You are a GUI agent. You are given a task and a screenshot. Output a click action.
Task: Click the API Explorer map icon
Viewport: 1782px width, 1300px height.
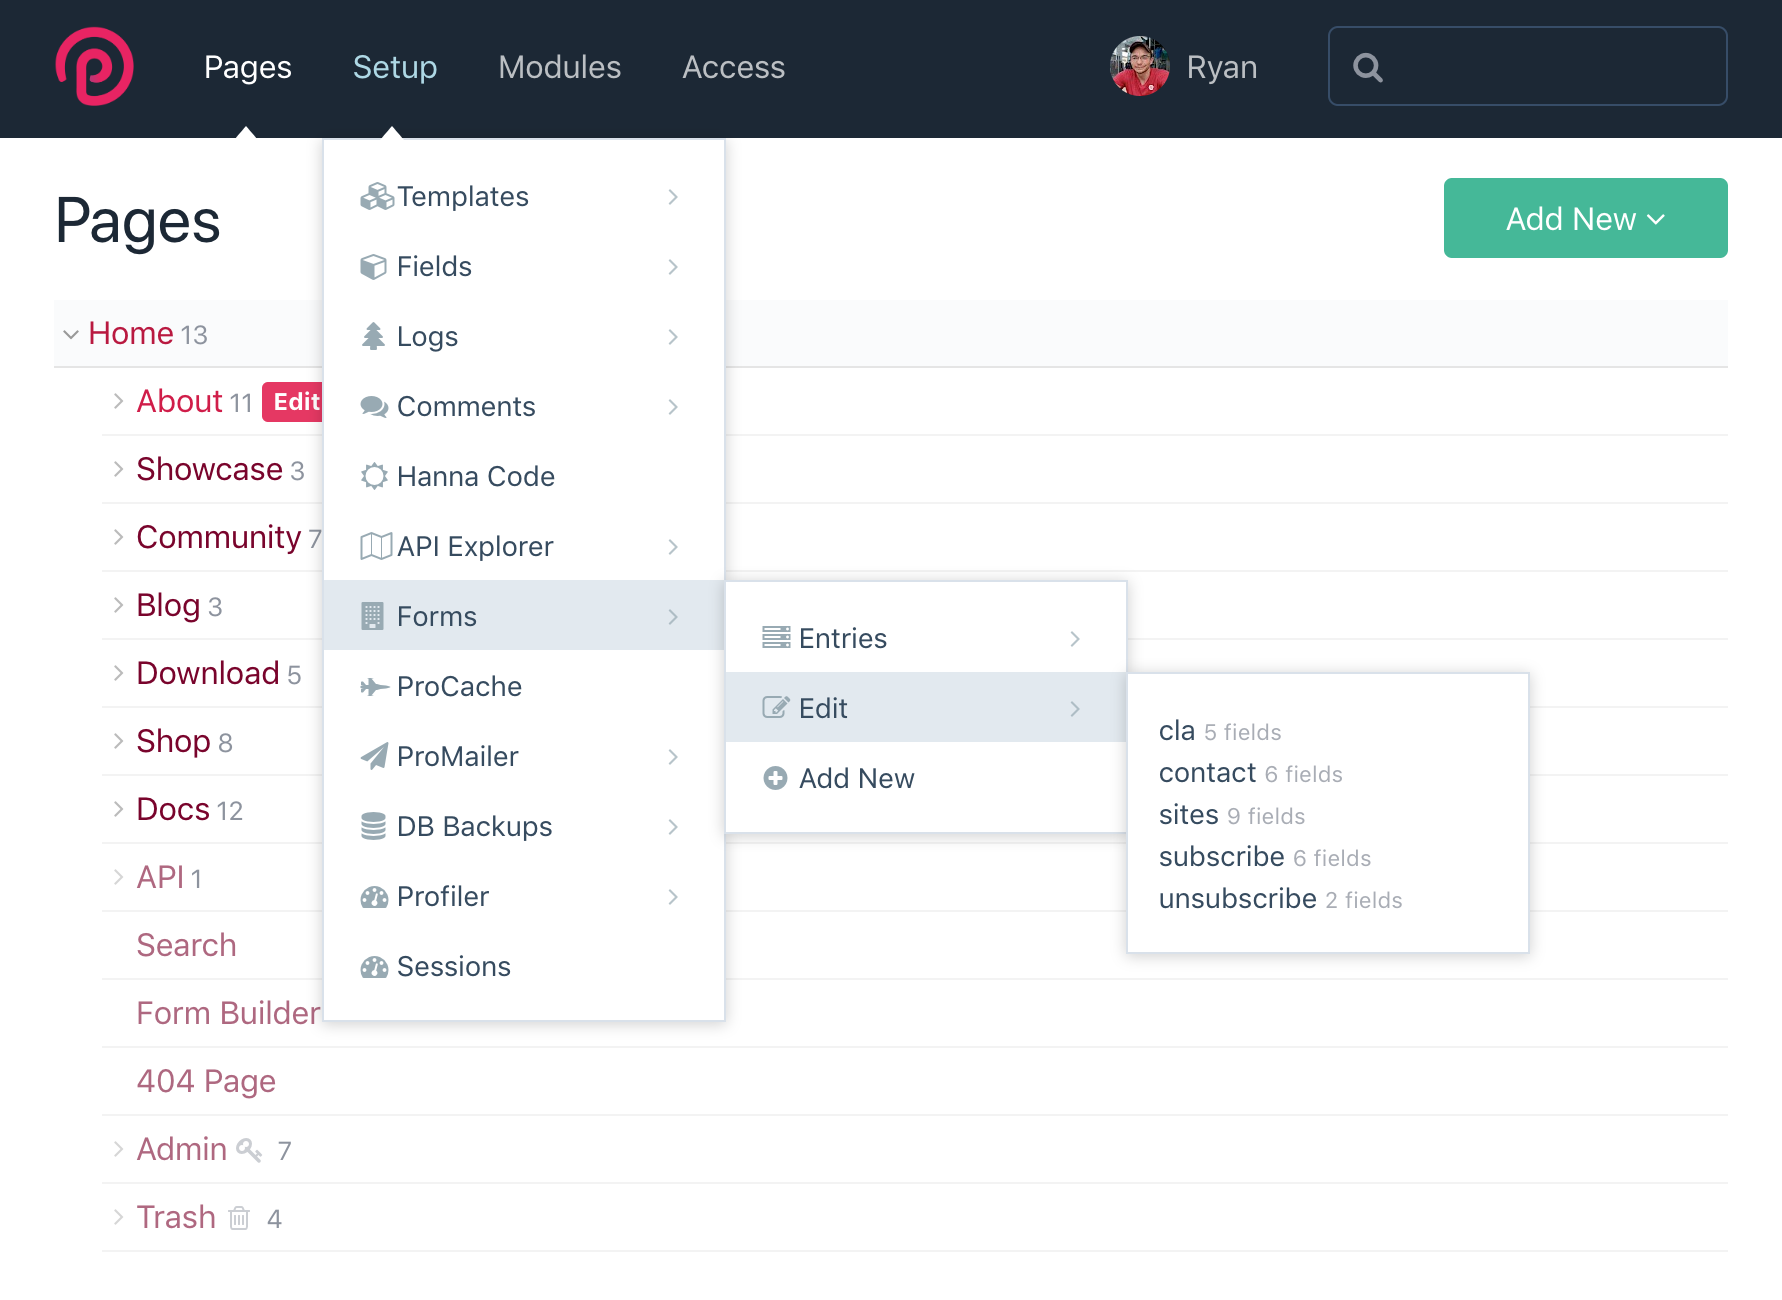pos(376,547)
